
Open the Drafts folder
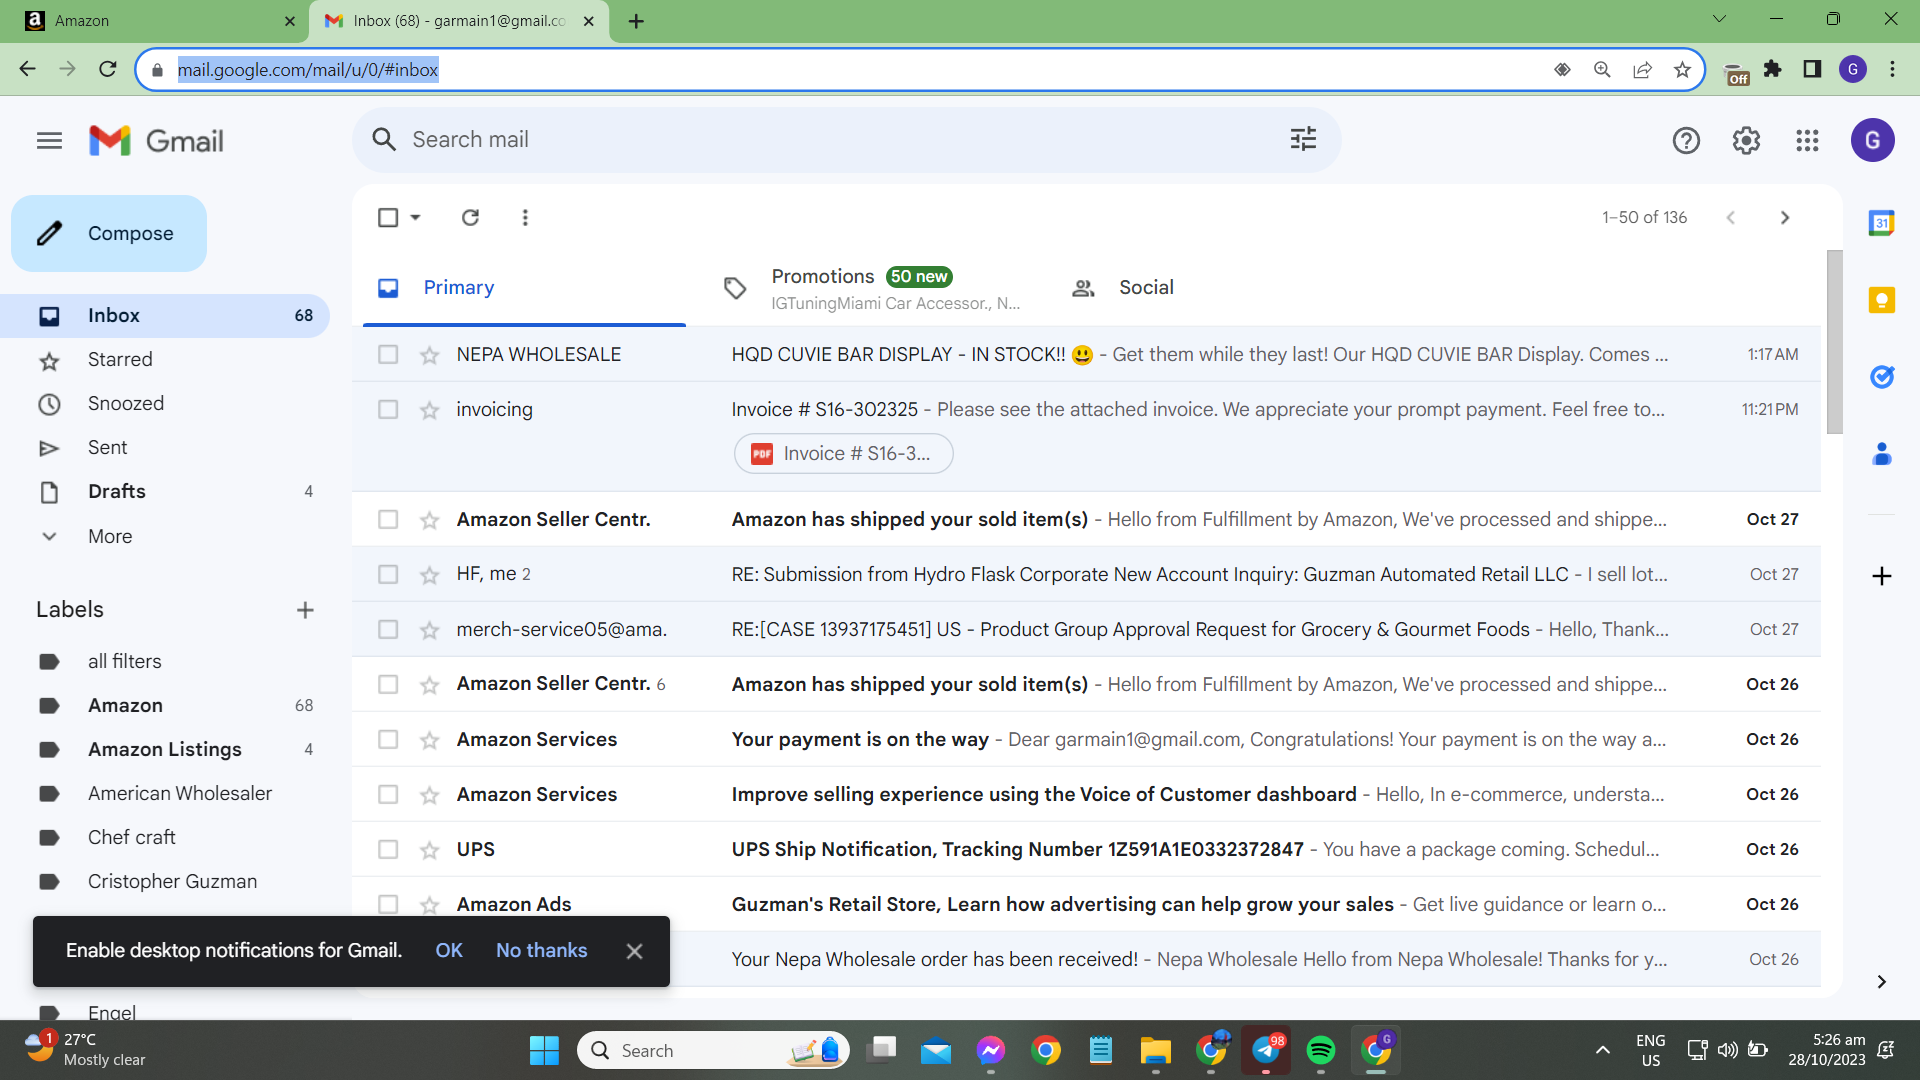tap(116, 492)
